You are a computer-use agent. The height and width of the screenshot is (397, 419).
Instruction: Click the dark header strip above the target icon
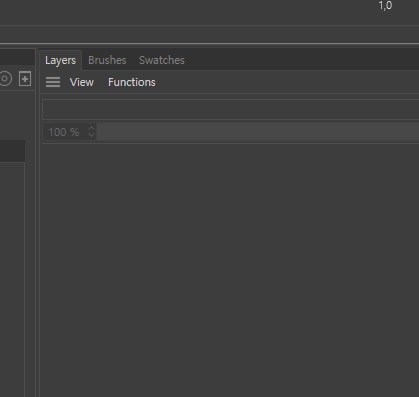pos(17,57)
